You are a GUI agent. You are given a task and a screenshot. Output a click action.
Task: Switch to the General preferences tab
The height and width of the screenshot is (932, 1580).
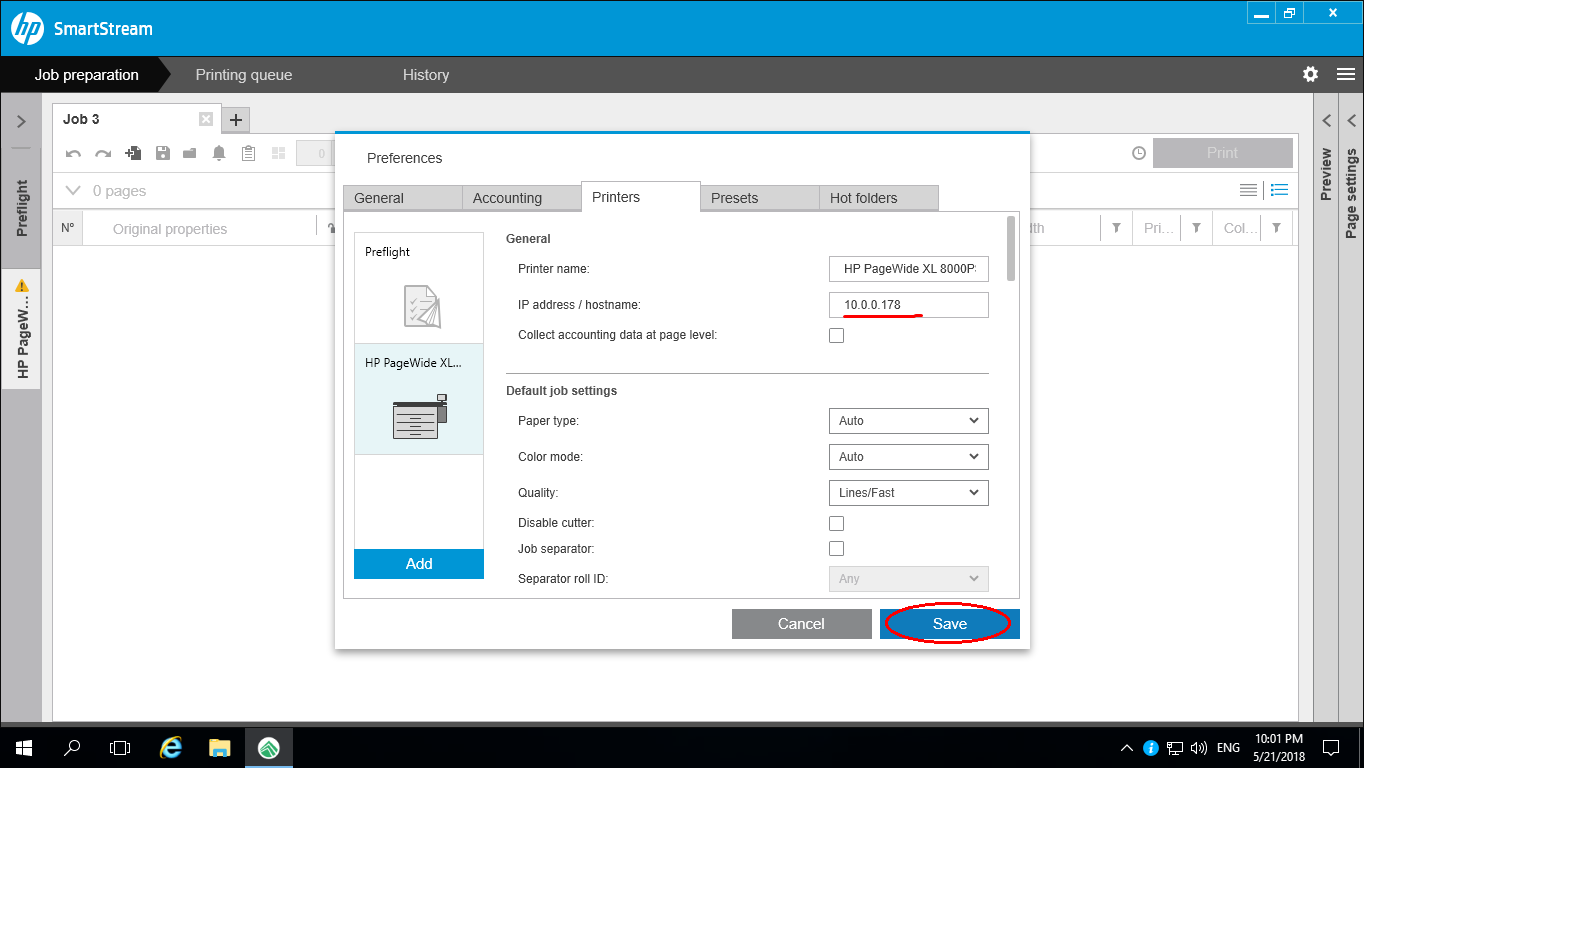[x=402, y=198]
